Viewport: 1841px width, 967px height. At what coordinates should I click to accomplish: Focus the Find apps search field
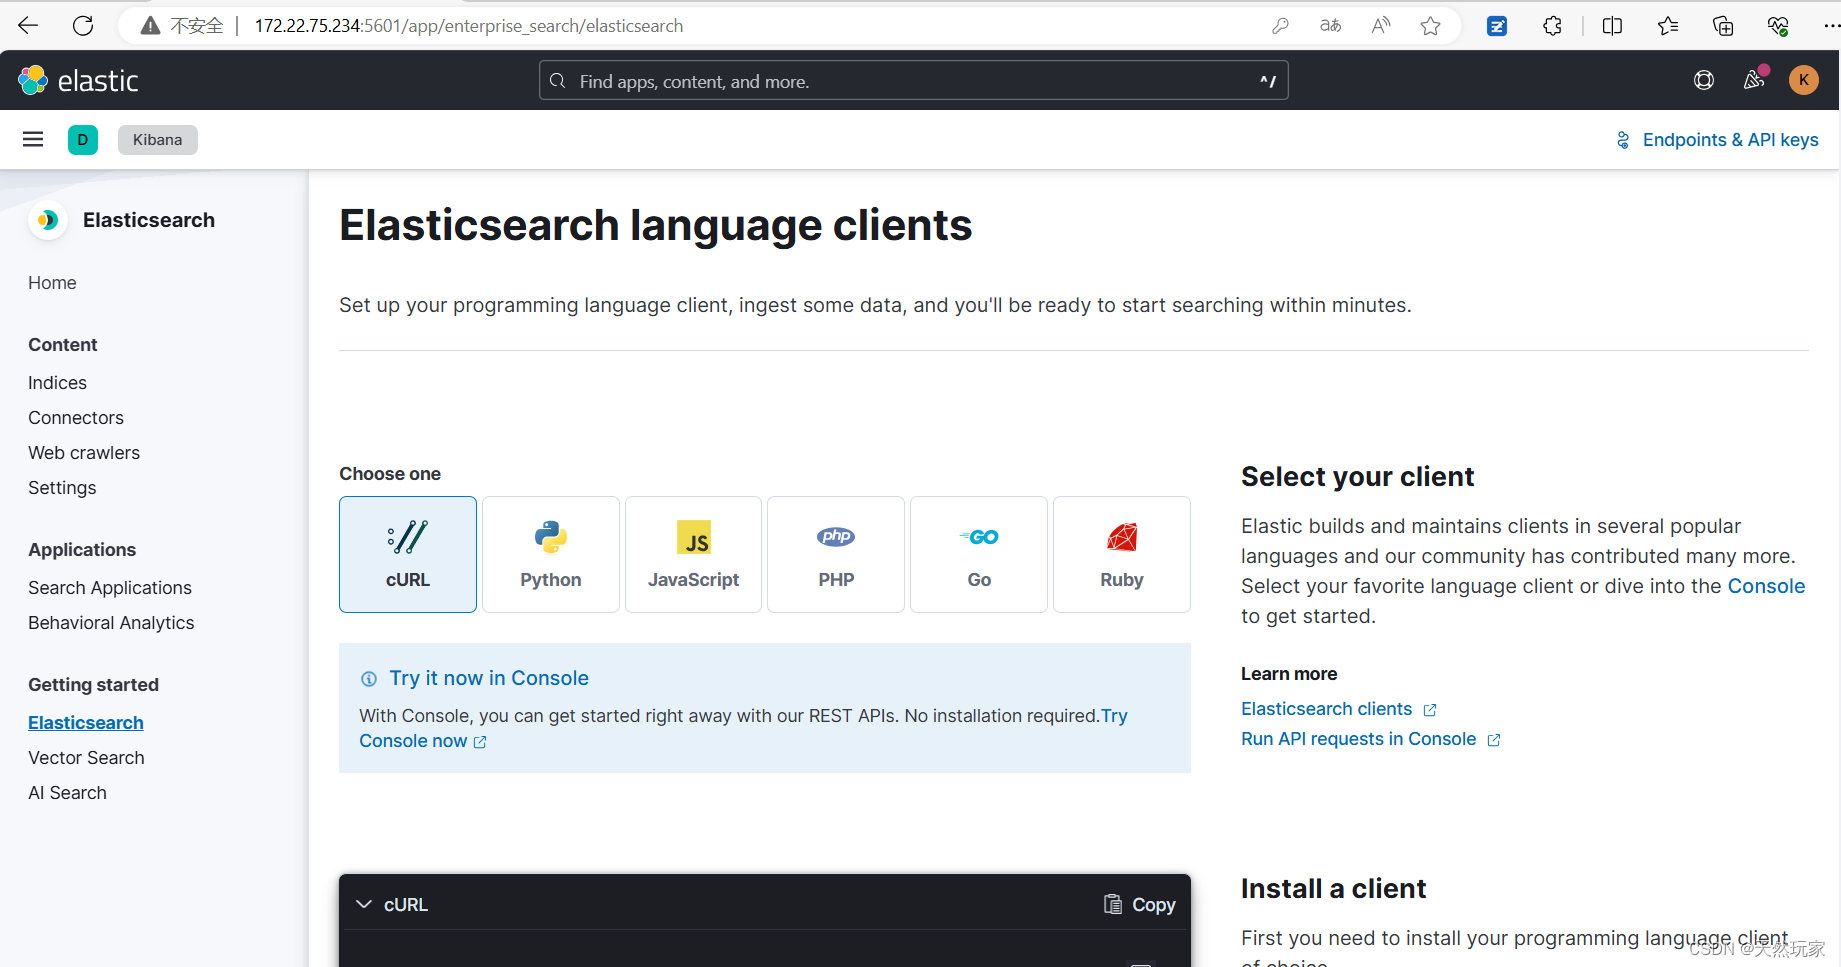pyautogui.click(x=913, y=81)
